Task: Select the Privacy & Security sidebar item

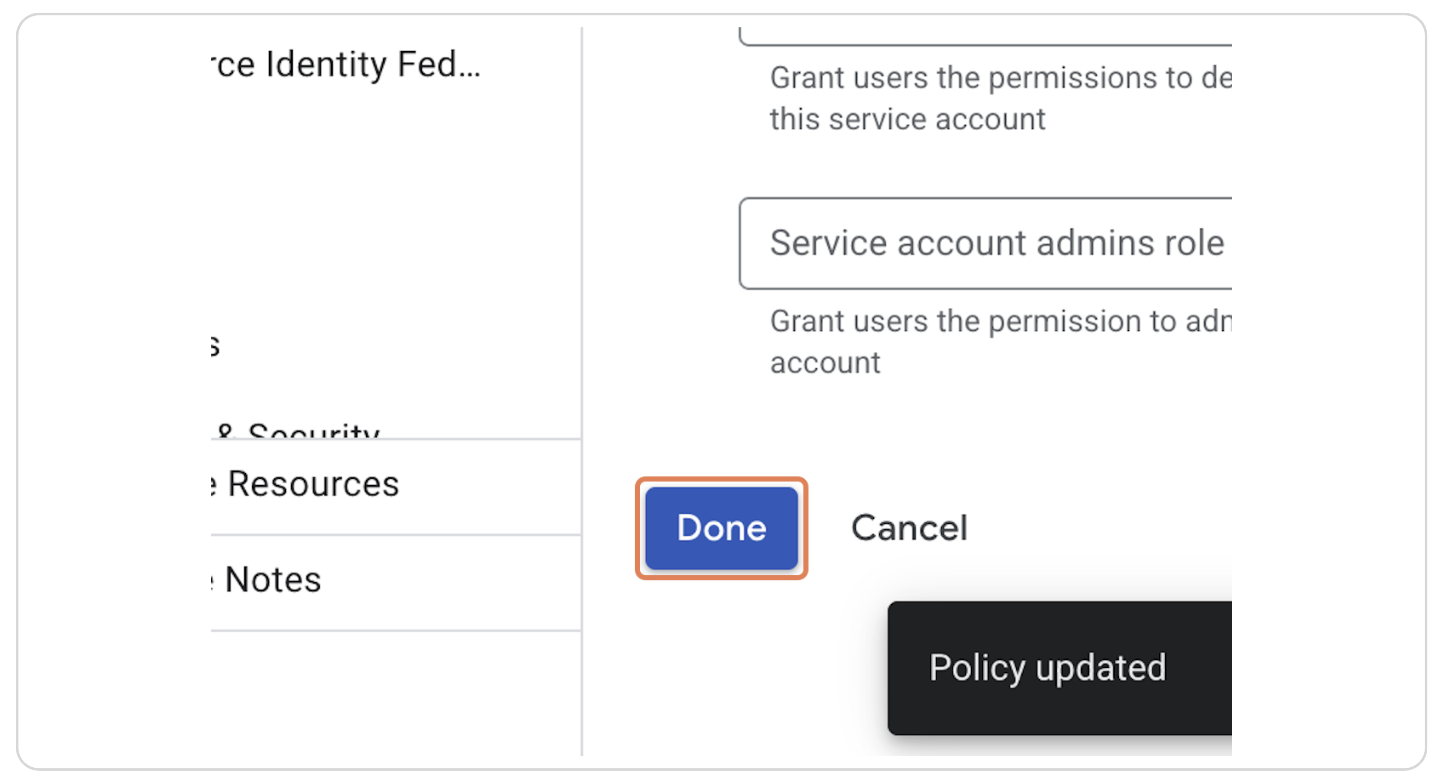Action: click(x=297, y=432)
